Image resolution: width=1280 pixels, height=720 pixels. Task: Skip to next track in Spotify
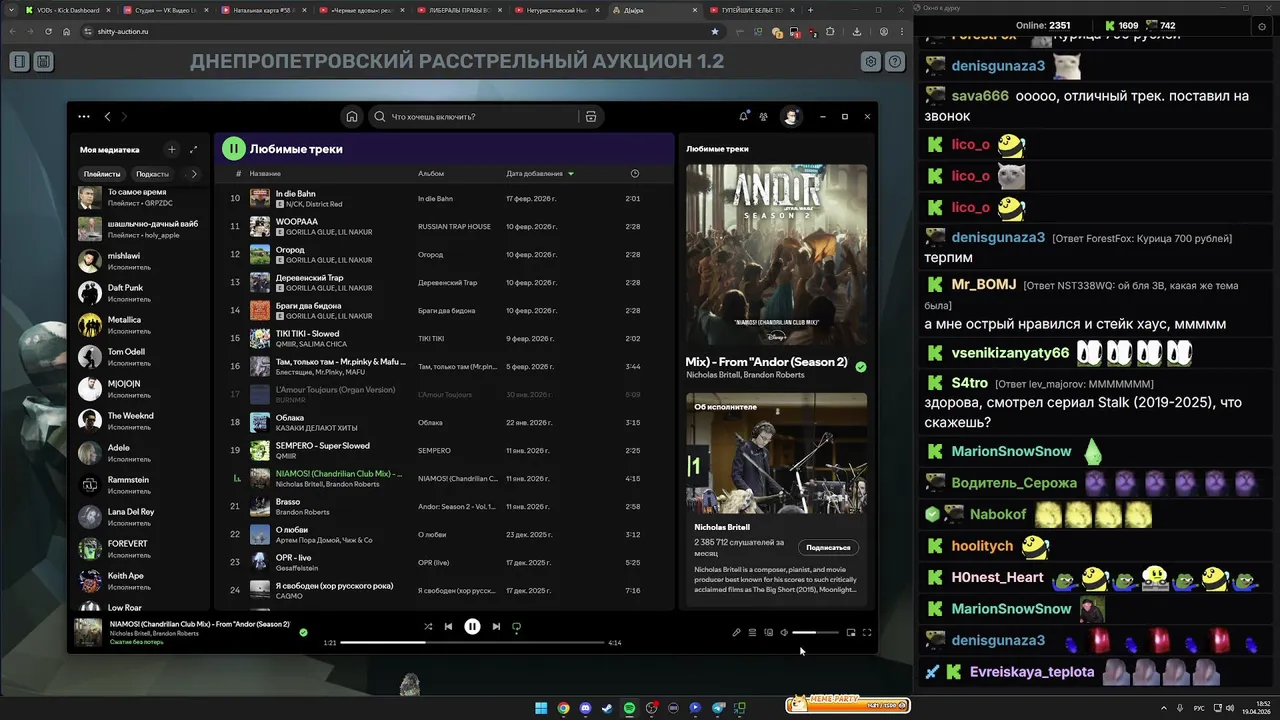click(496, 626)
